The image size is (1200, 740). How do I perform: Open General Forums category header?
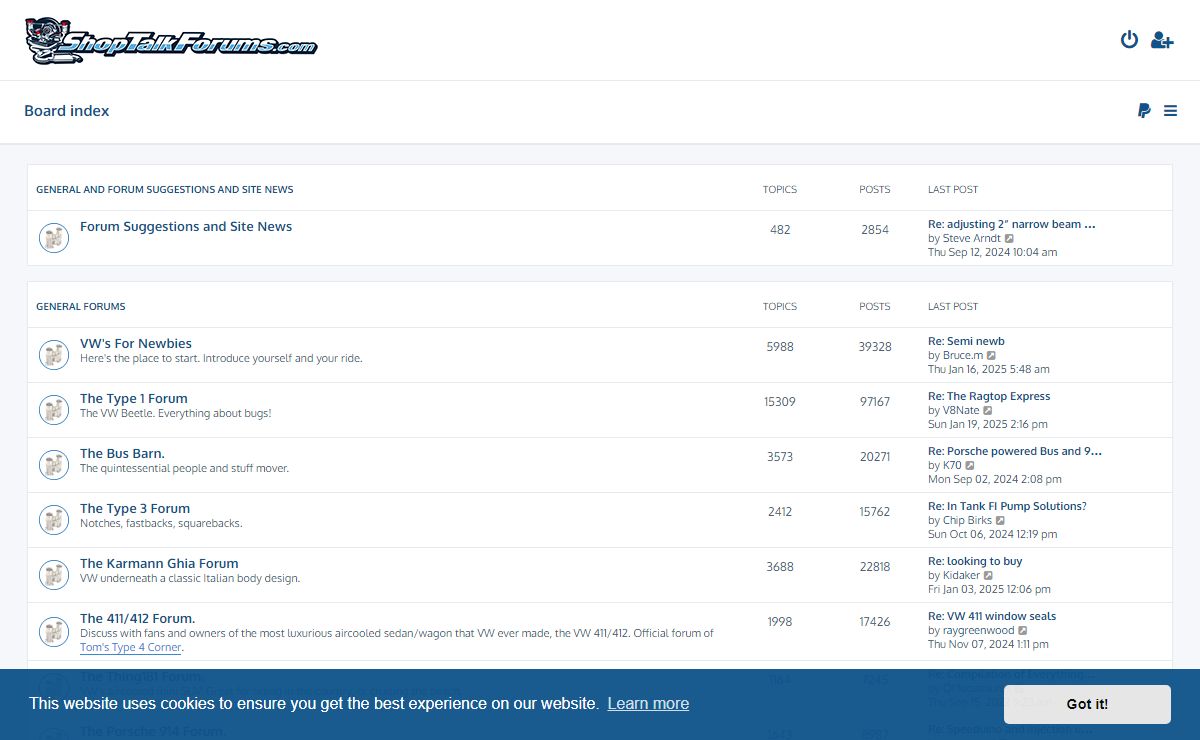(x=81, y=306)
